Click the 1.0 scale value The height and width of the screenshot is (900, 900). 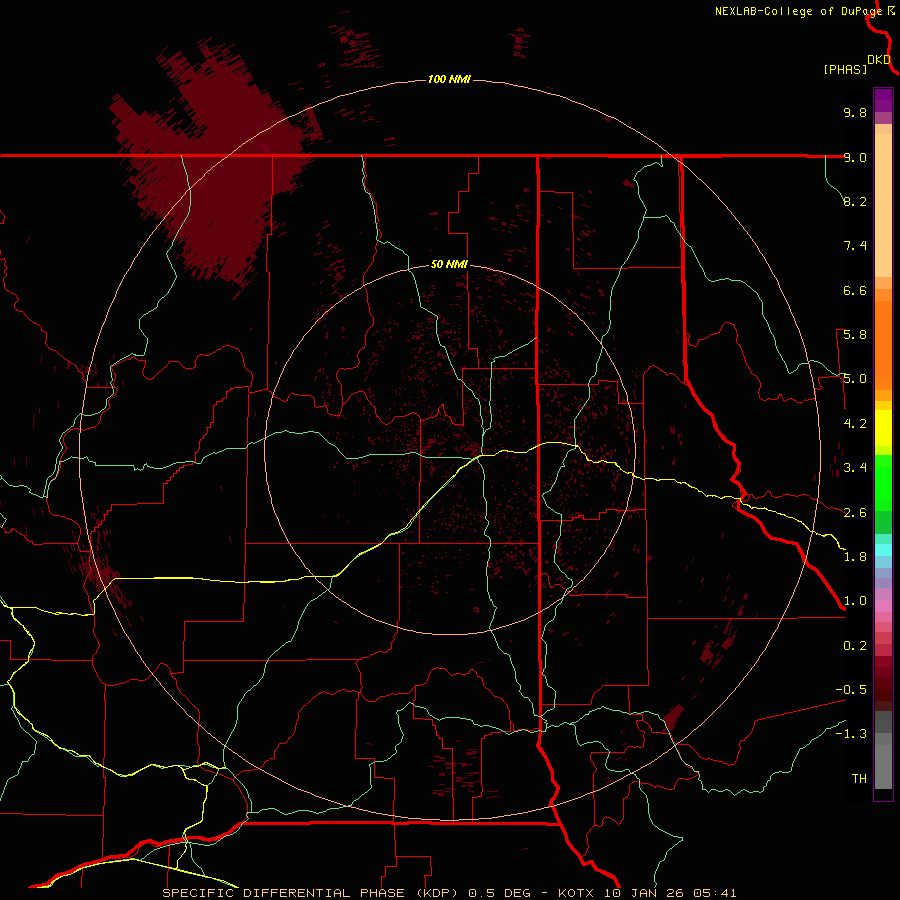tap(855, 601)
